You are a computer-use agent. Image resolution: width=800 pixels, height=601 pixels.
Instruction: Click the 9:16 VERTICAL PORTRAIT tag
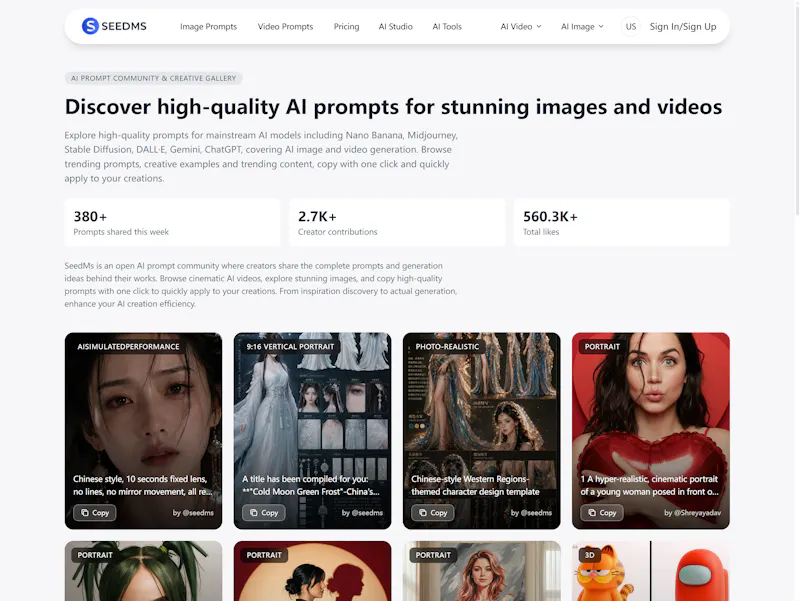tap(290, 346)
